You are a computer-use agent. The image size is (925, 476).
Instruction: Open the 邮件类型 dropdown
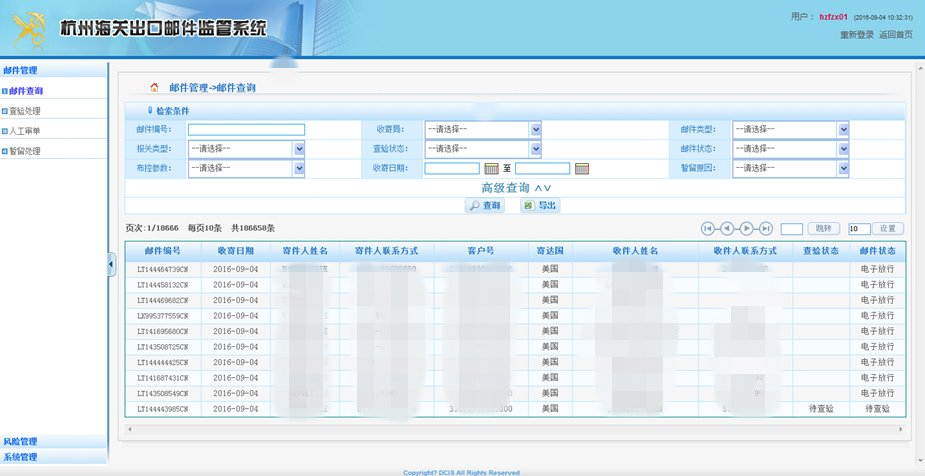point(843,130)
